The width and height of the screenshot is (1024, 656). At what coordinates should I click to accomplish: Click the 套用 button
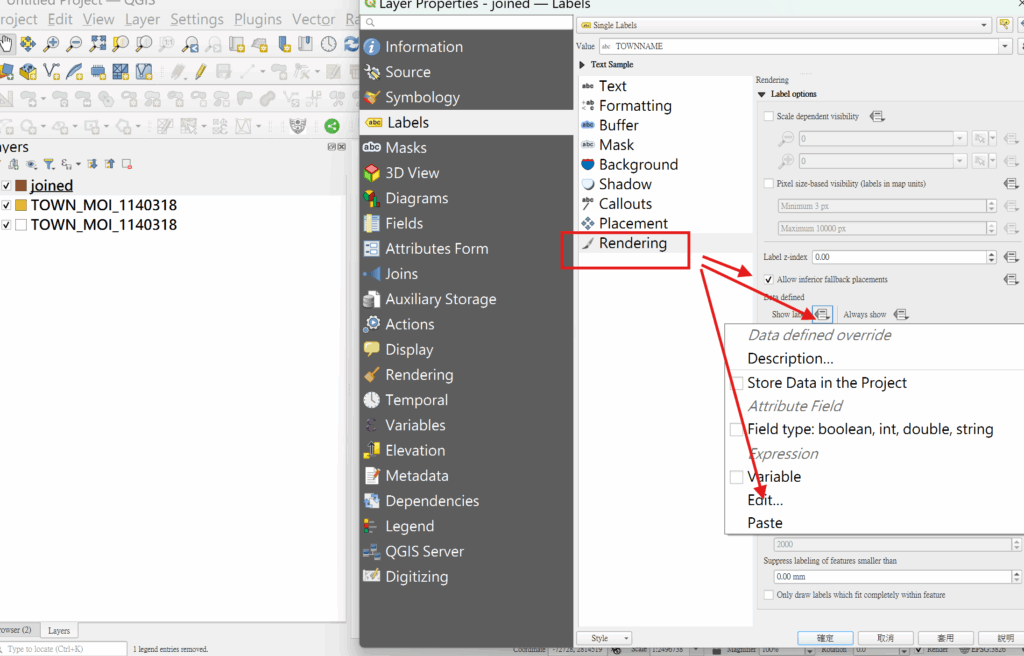pos(945,638)
